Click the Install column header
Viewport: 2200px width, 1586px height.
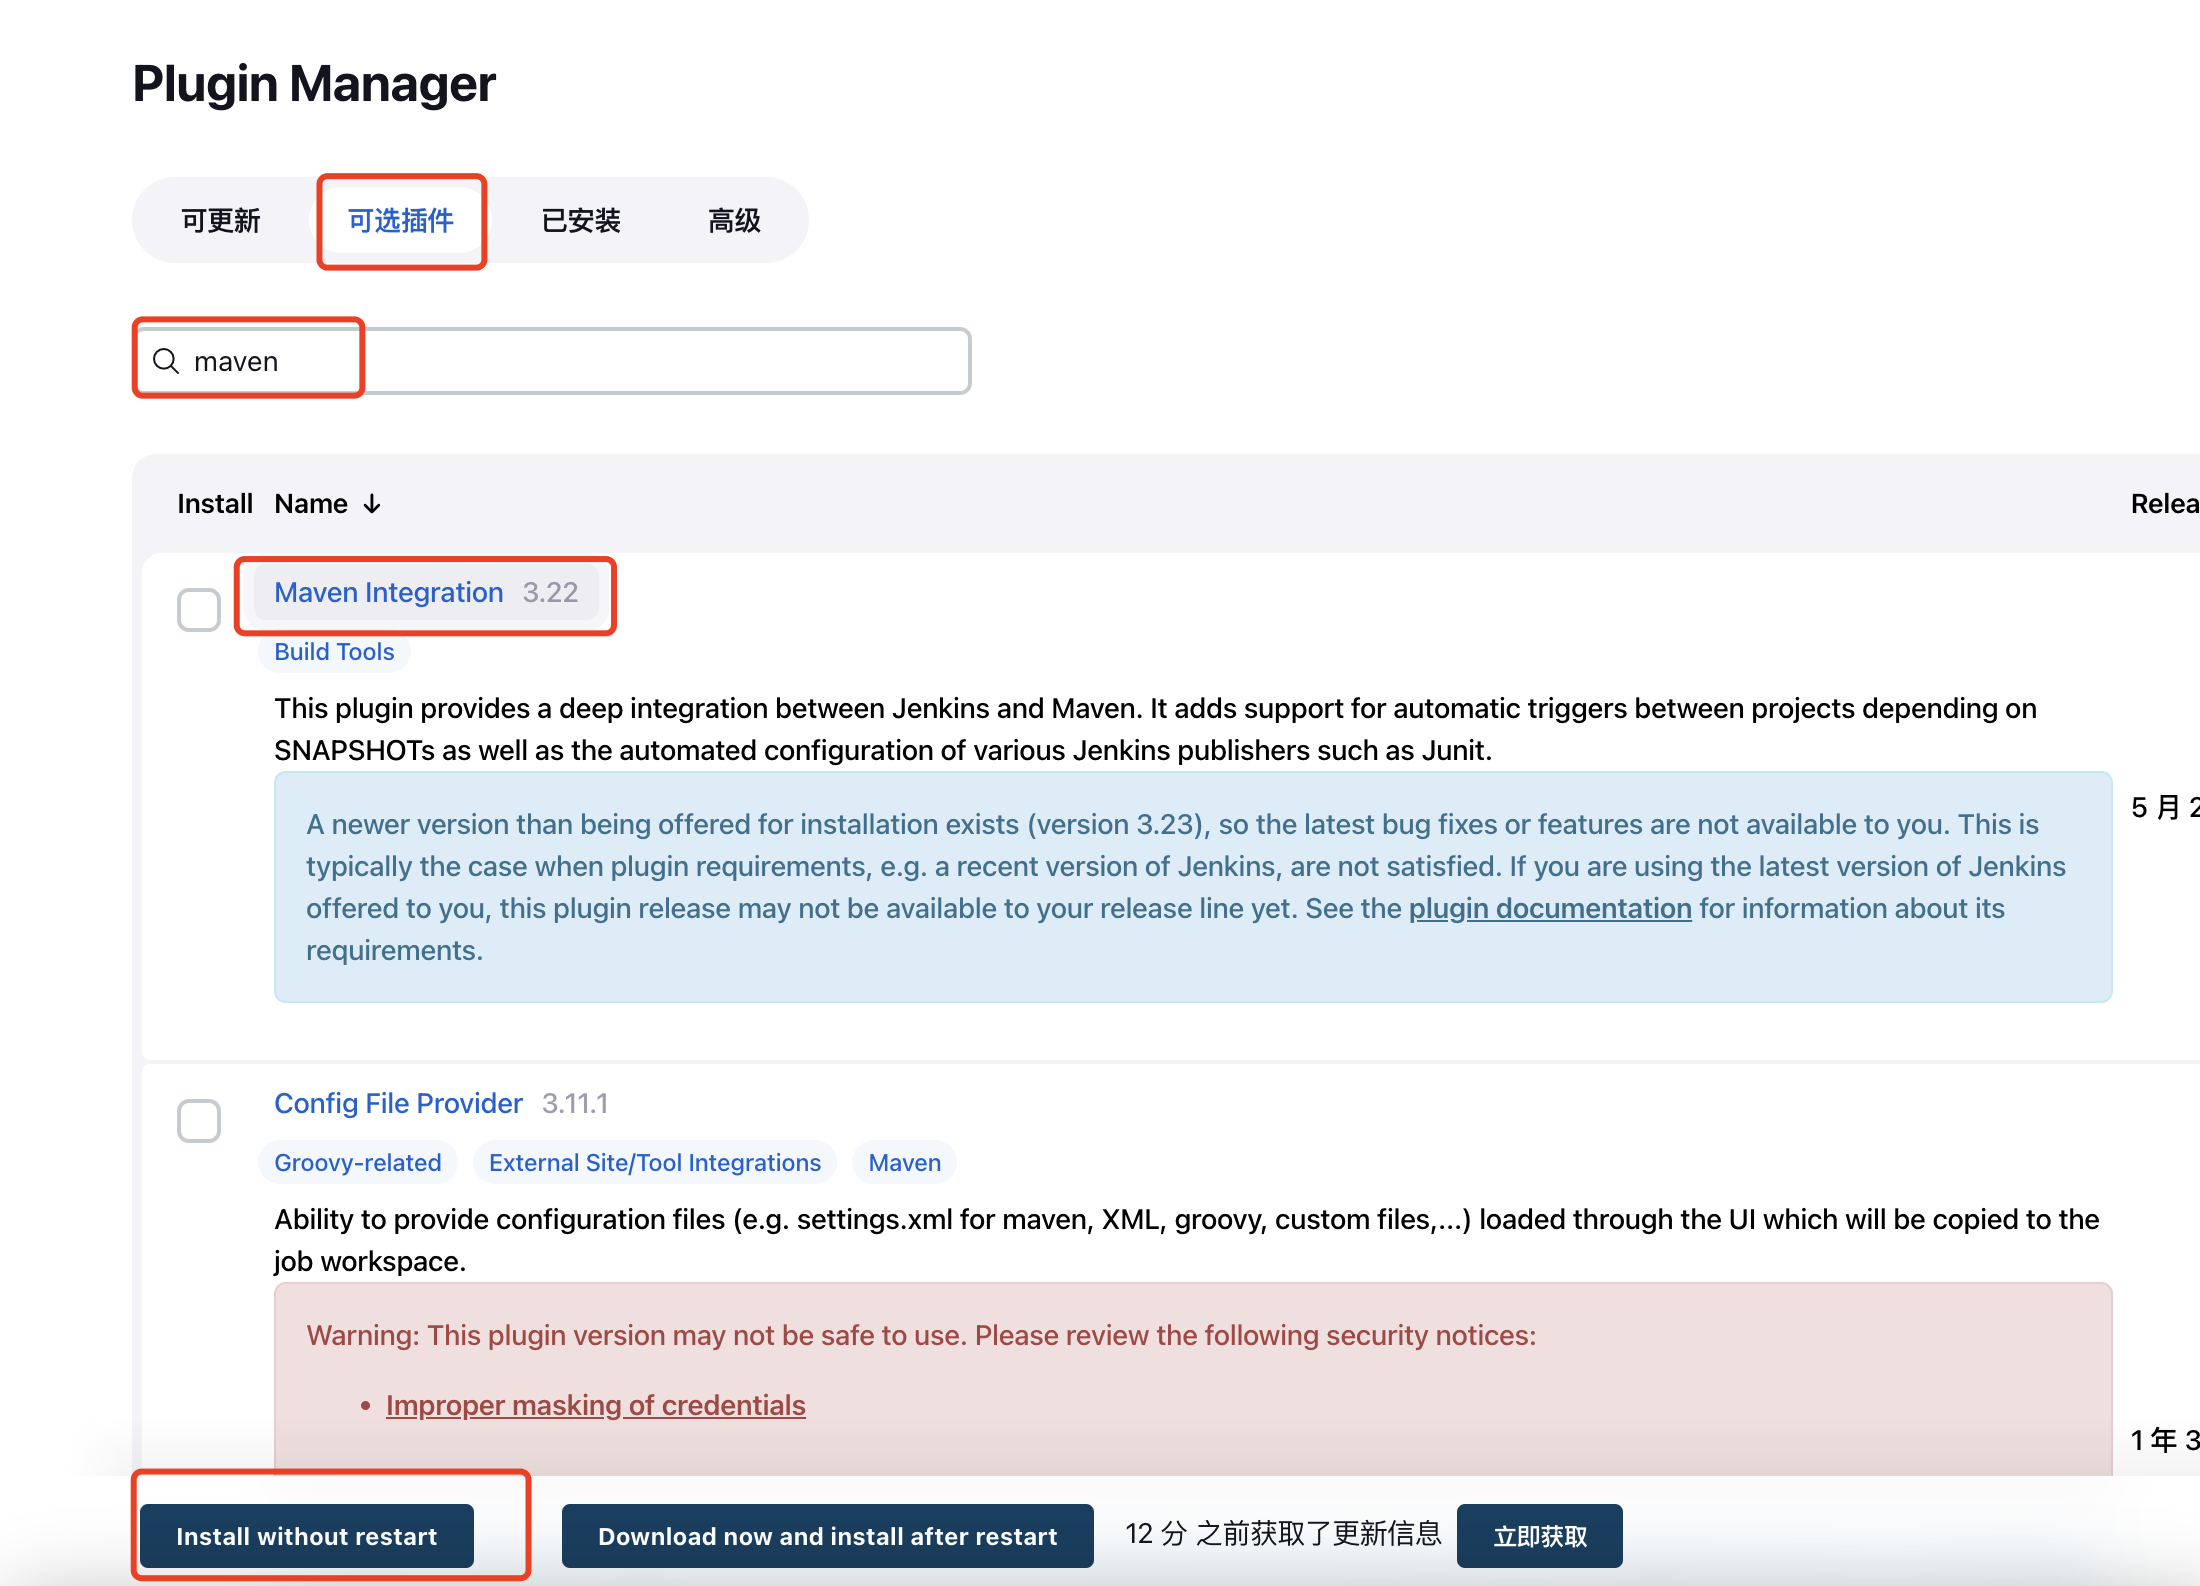coord(215,504)
